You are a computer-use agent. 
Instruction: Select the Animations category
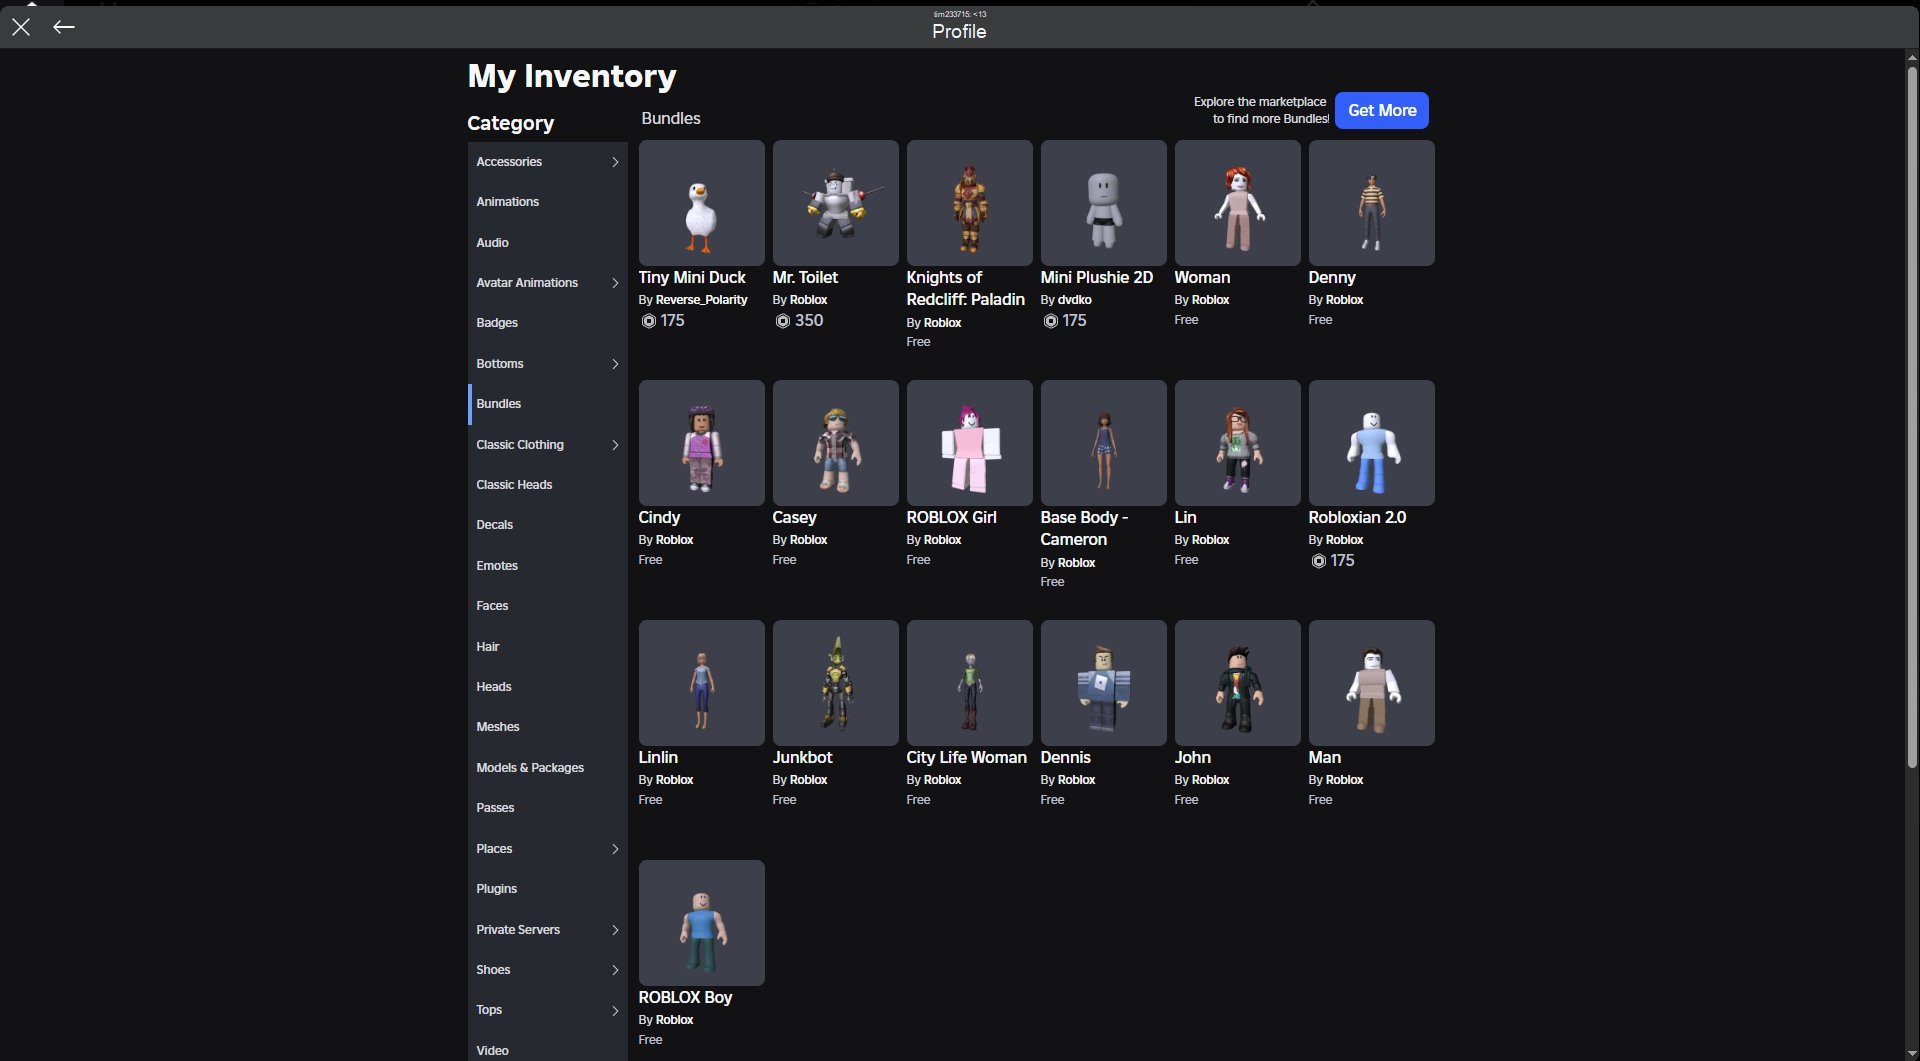click(x=547, y=202)
